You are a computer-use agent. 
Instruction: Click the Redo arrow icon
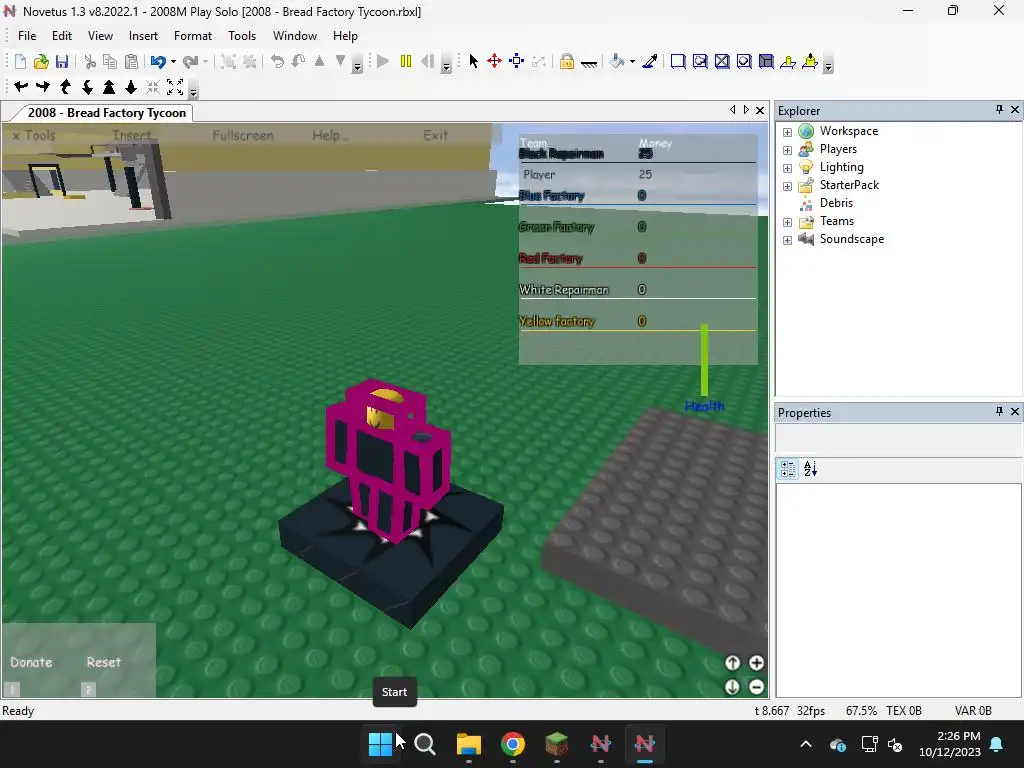(190, 61)
